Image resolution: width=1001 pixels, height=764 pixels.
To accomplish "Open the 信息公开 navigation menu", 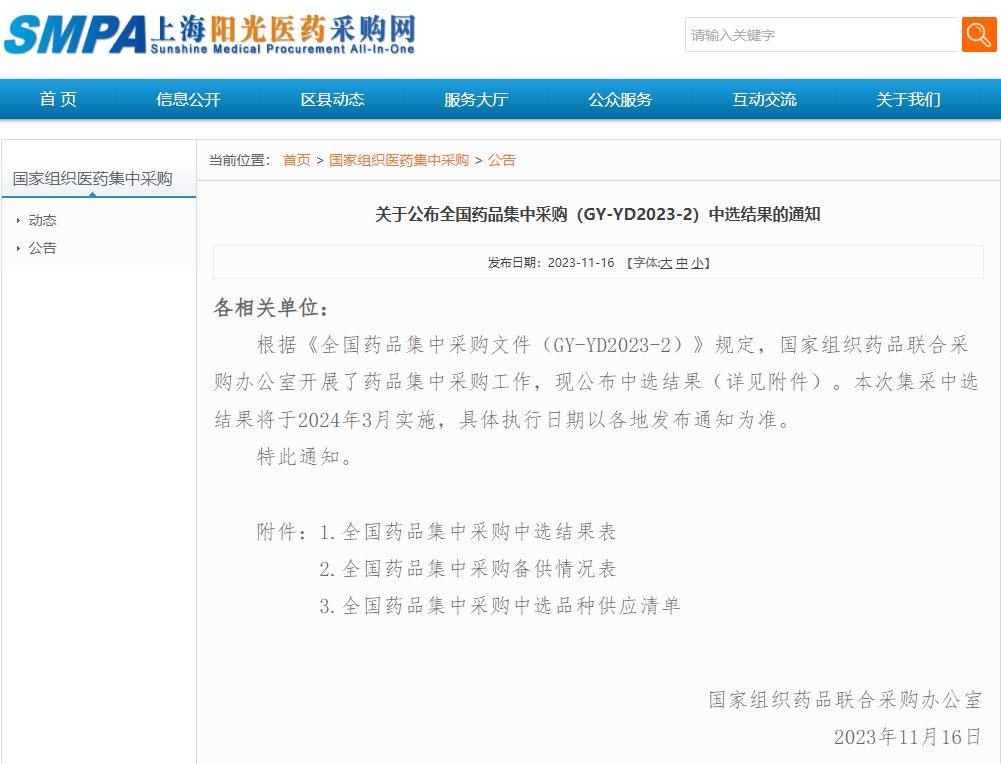I will click(186, 99).
